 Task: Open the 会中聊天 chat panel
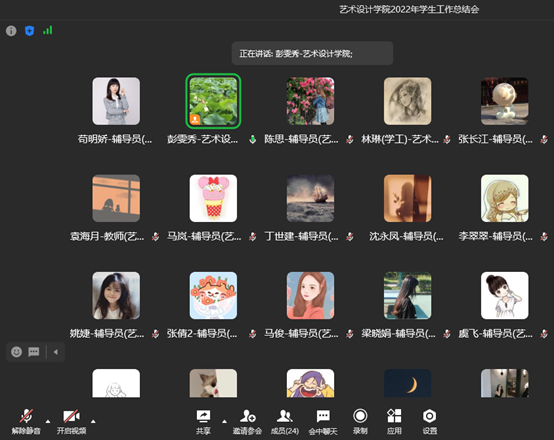point(323,422)
